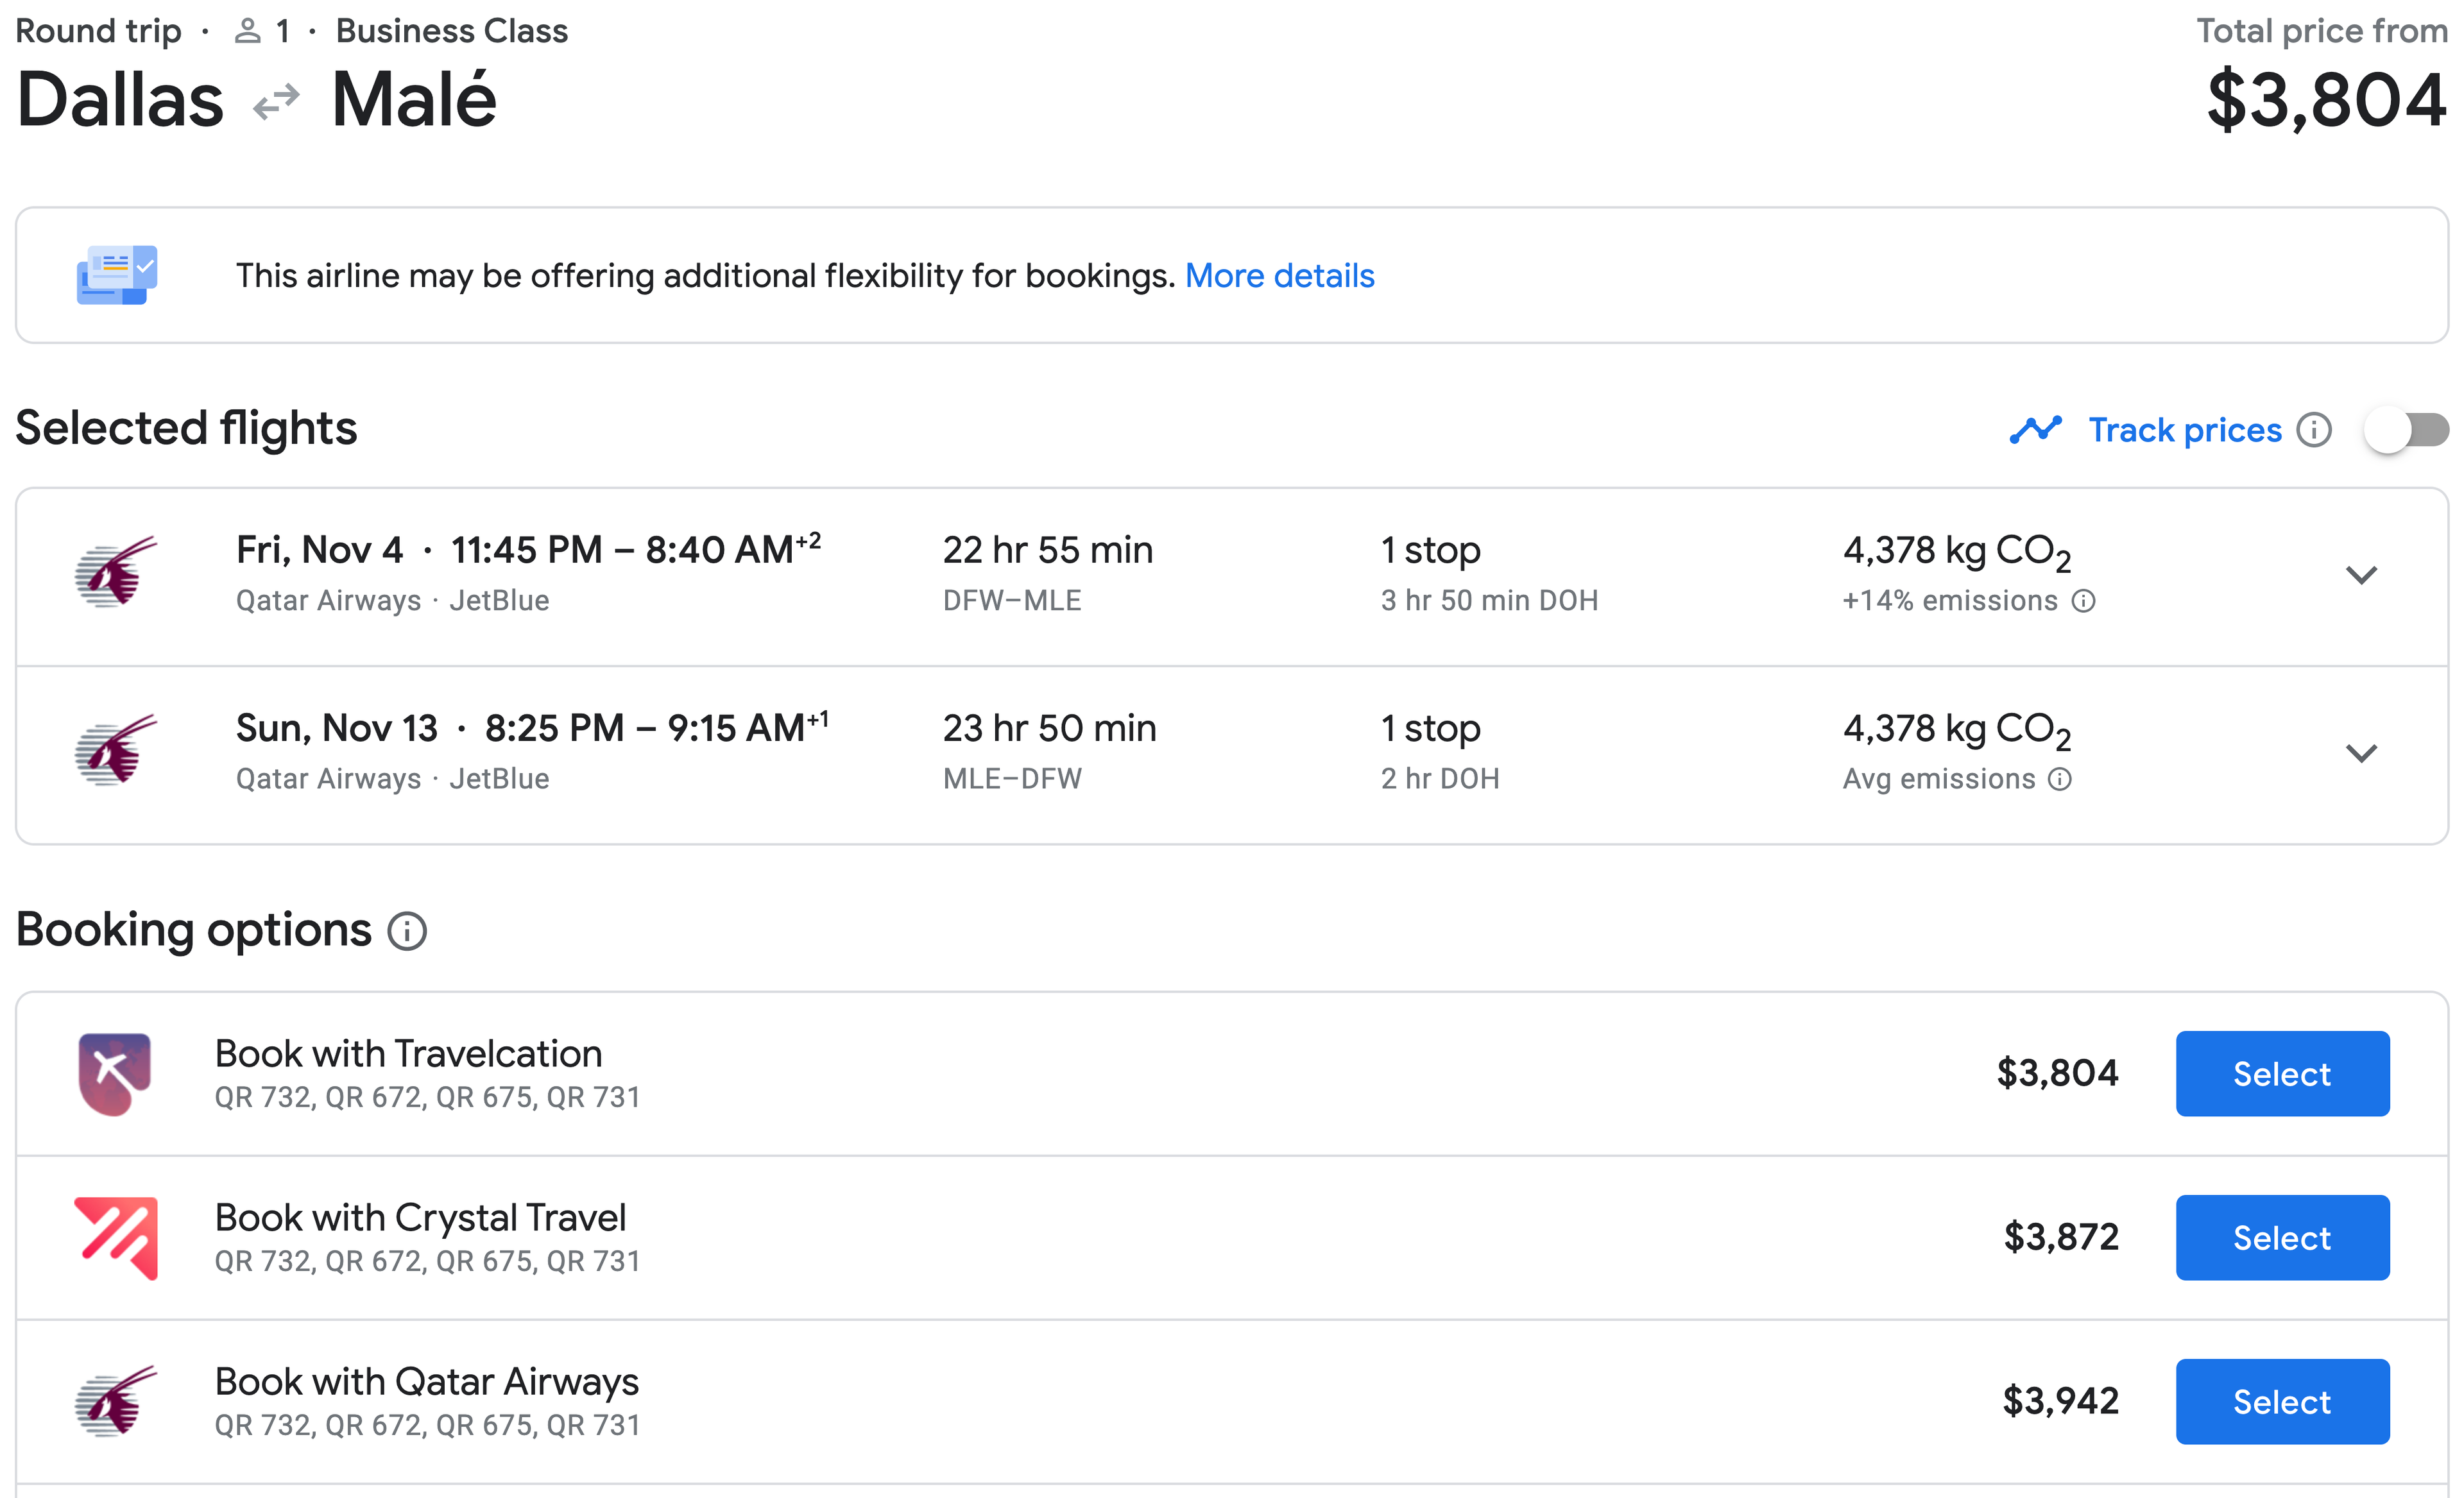Expand the Fri, Nov 4 flight details
The width and height of the screenshot is (2464, 1498).
click(x=2361, y=575)
